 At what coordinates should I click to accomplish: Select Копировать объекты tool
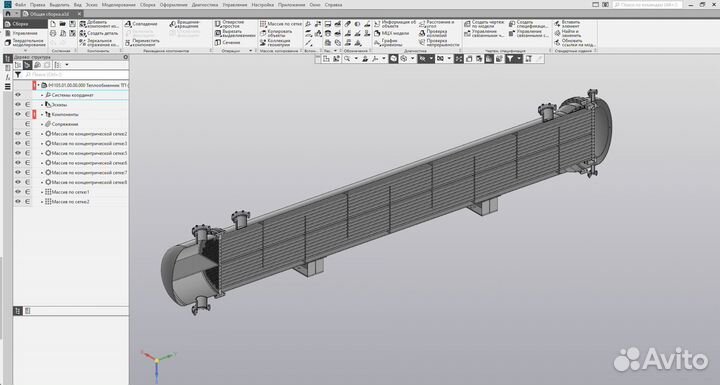click(x=276, y=34)
